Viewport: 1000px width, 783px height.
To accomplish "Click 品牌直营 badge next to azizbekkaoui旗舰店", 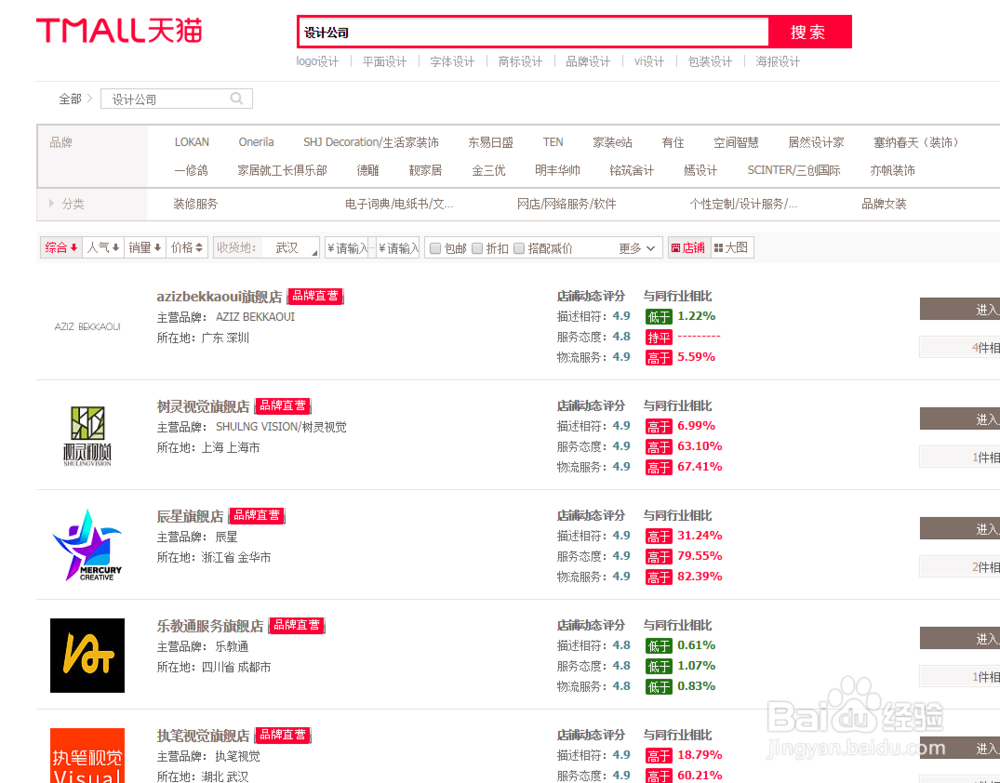I will click(x=316, y=296).
